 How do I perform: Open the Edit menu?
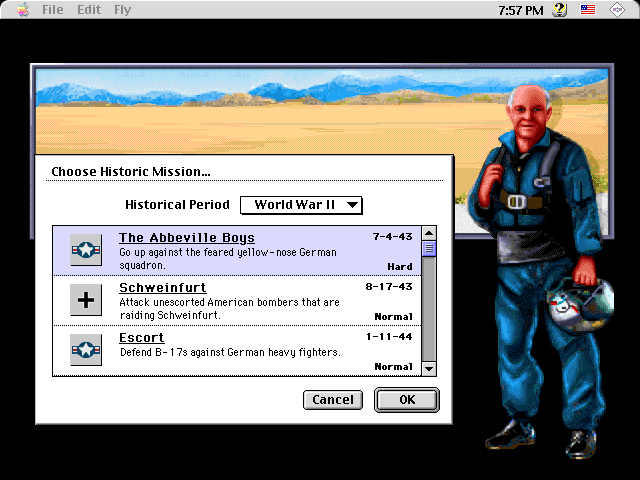tap(89, 9)
